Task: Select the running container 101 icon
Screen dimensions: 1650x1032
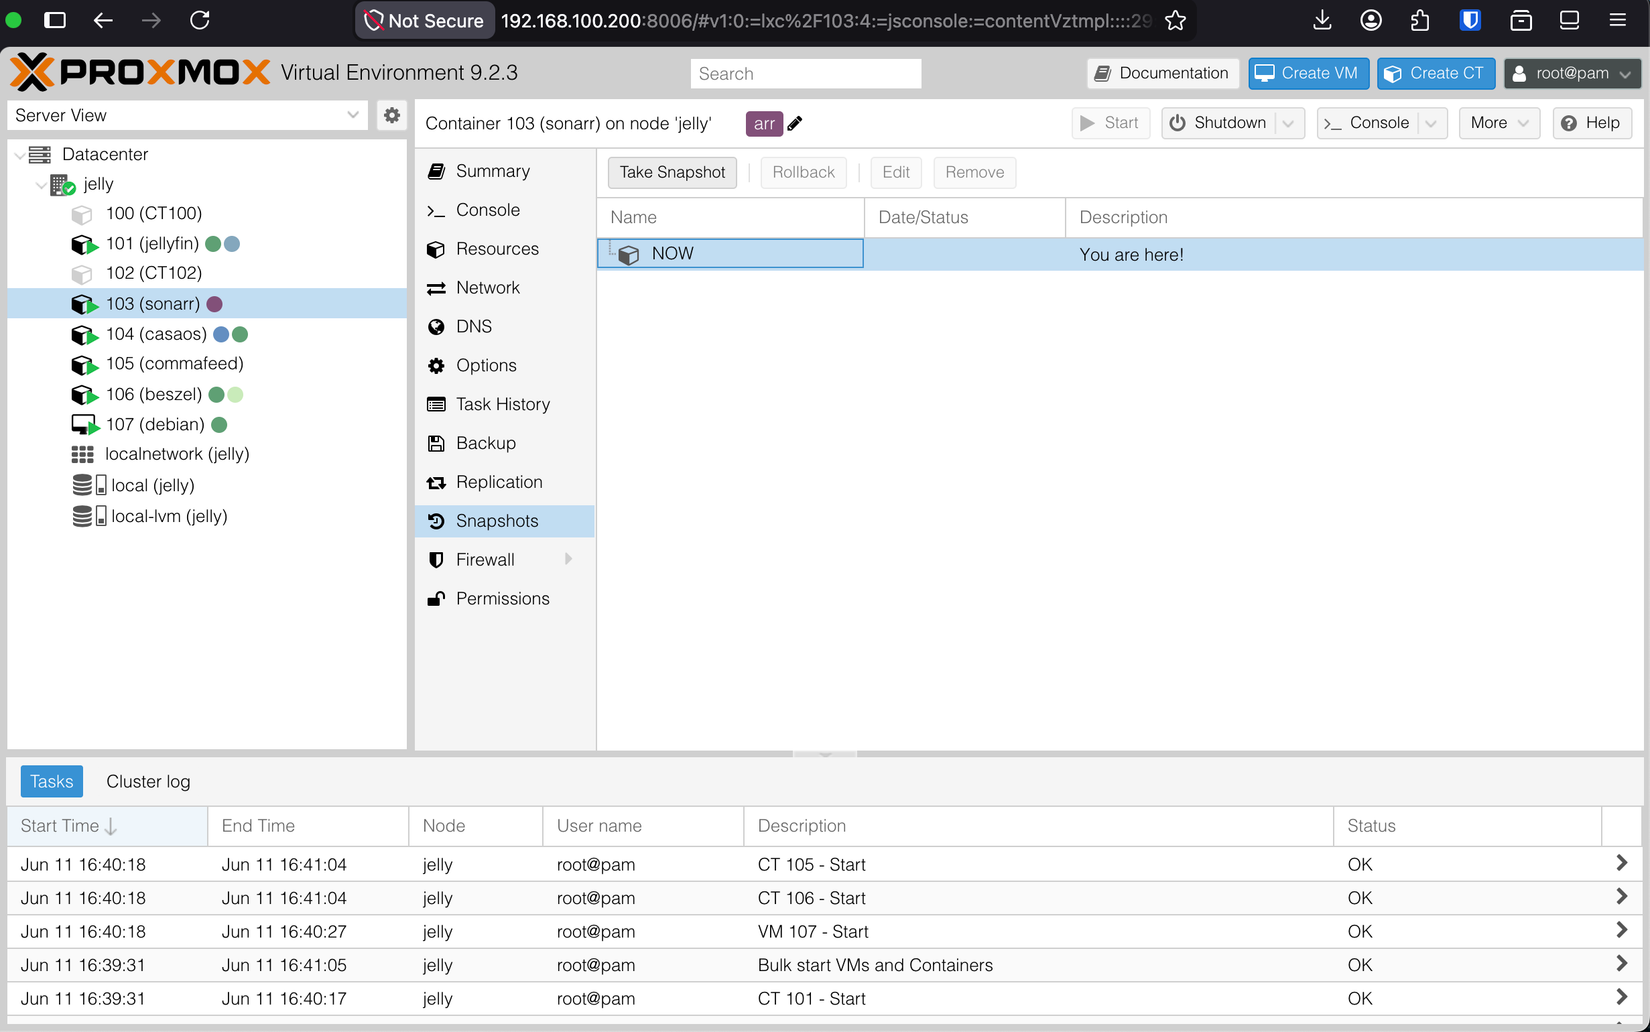Action: click(x=84, y=244)
